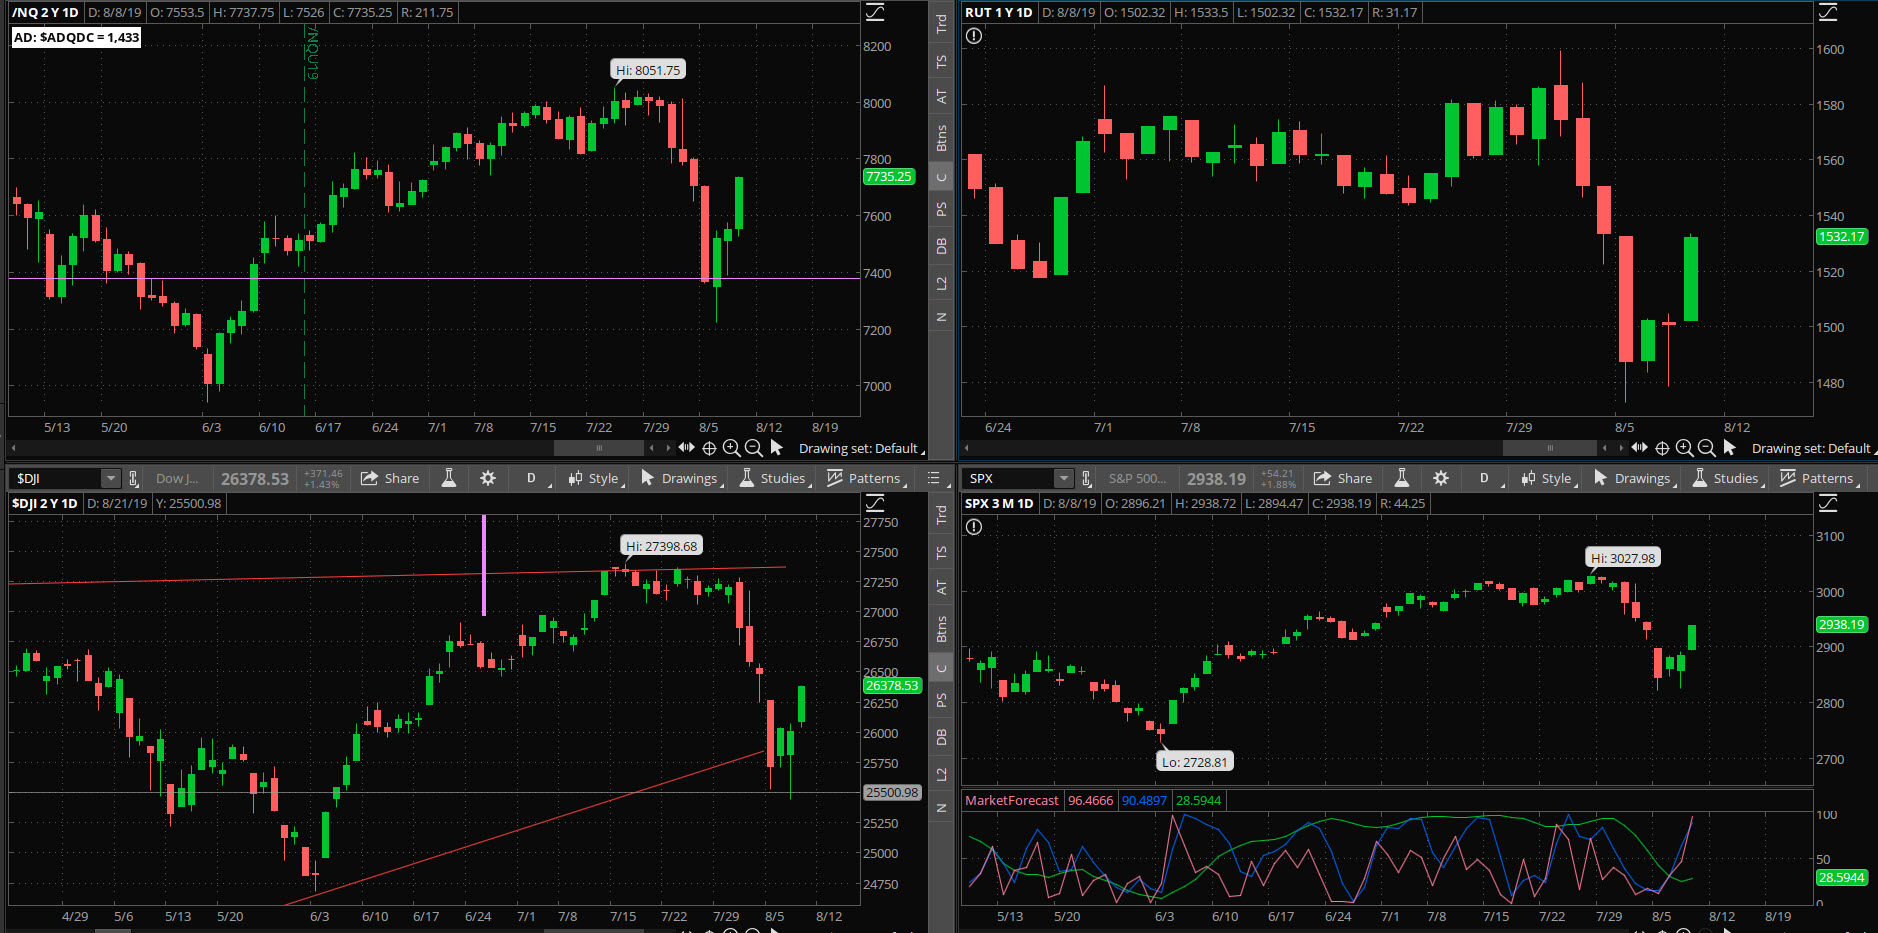Click alert exclamation icon on SPX chart

(974, 527)
